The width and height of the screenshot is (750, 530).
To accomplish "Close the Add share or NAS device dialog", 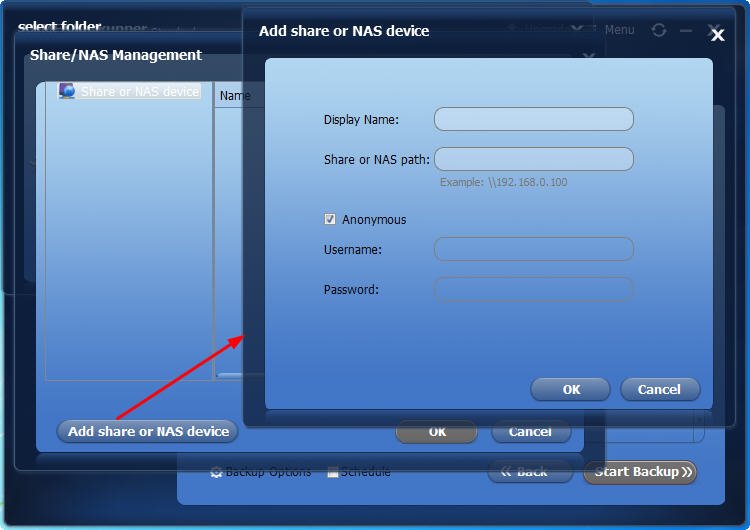I will click(x=717, y=35).
